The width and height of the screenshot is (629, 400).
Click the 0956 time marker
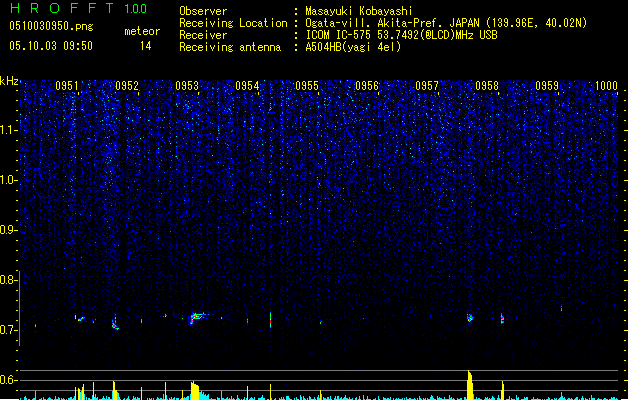367,85
